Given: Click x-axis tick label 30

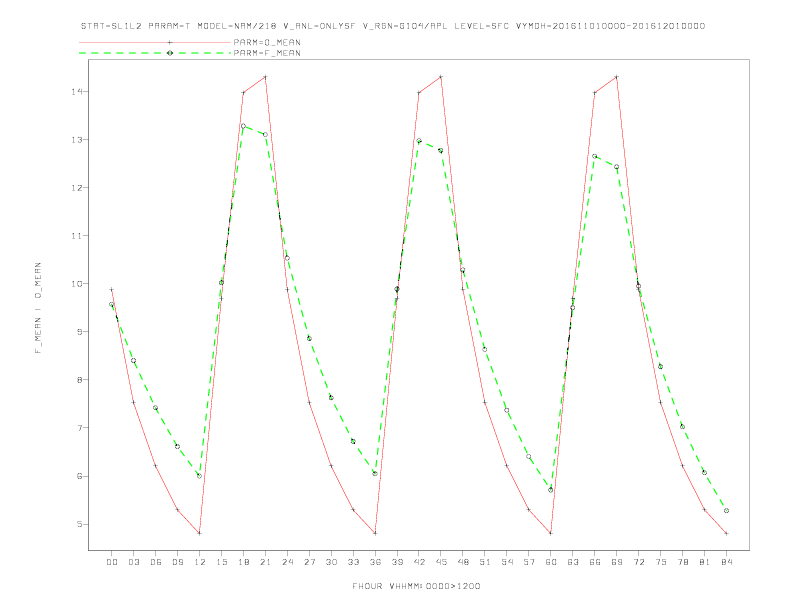Looking at the screenshot, I should pyautogui.click(x=331, y=562).
